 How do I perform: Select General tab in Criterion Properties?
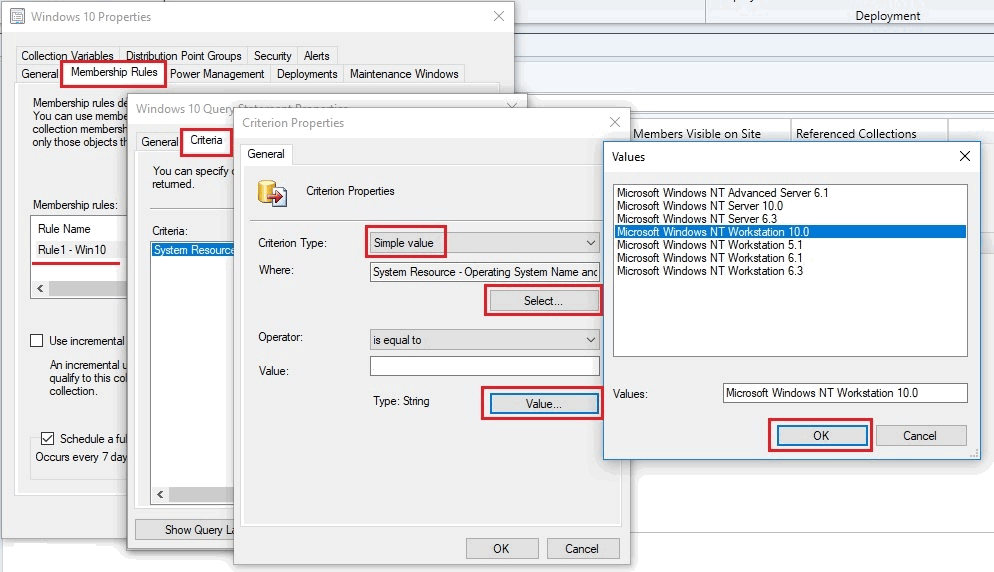coord(266,153)
